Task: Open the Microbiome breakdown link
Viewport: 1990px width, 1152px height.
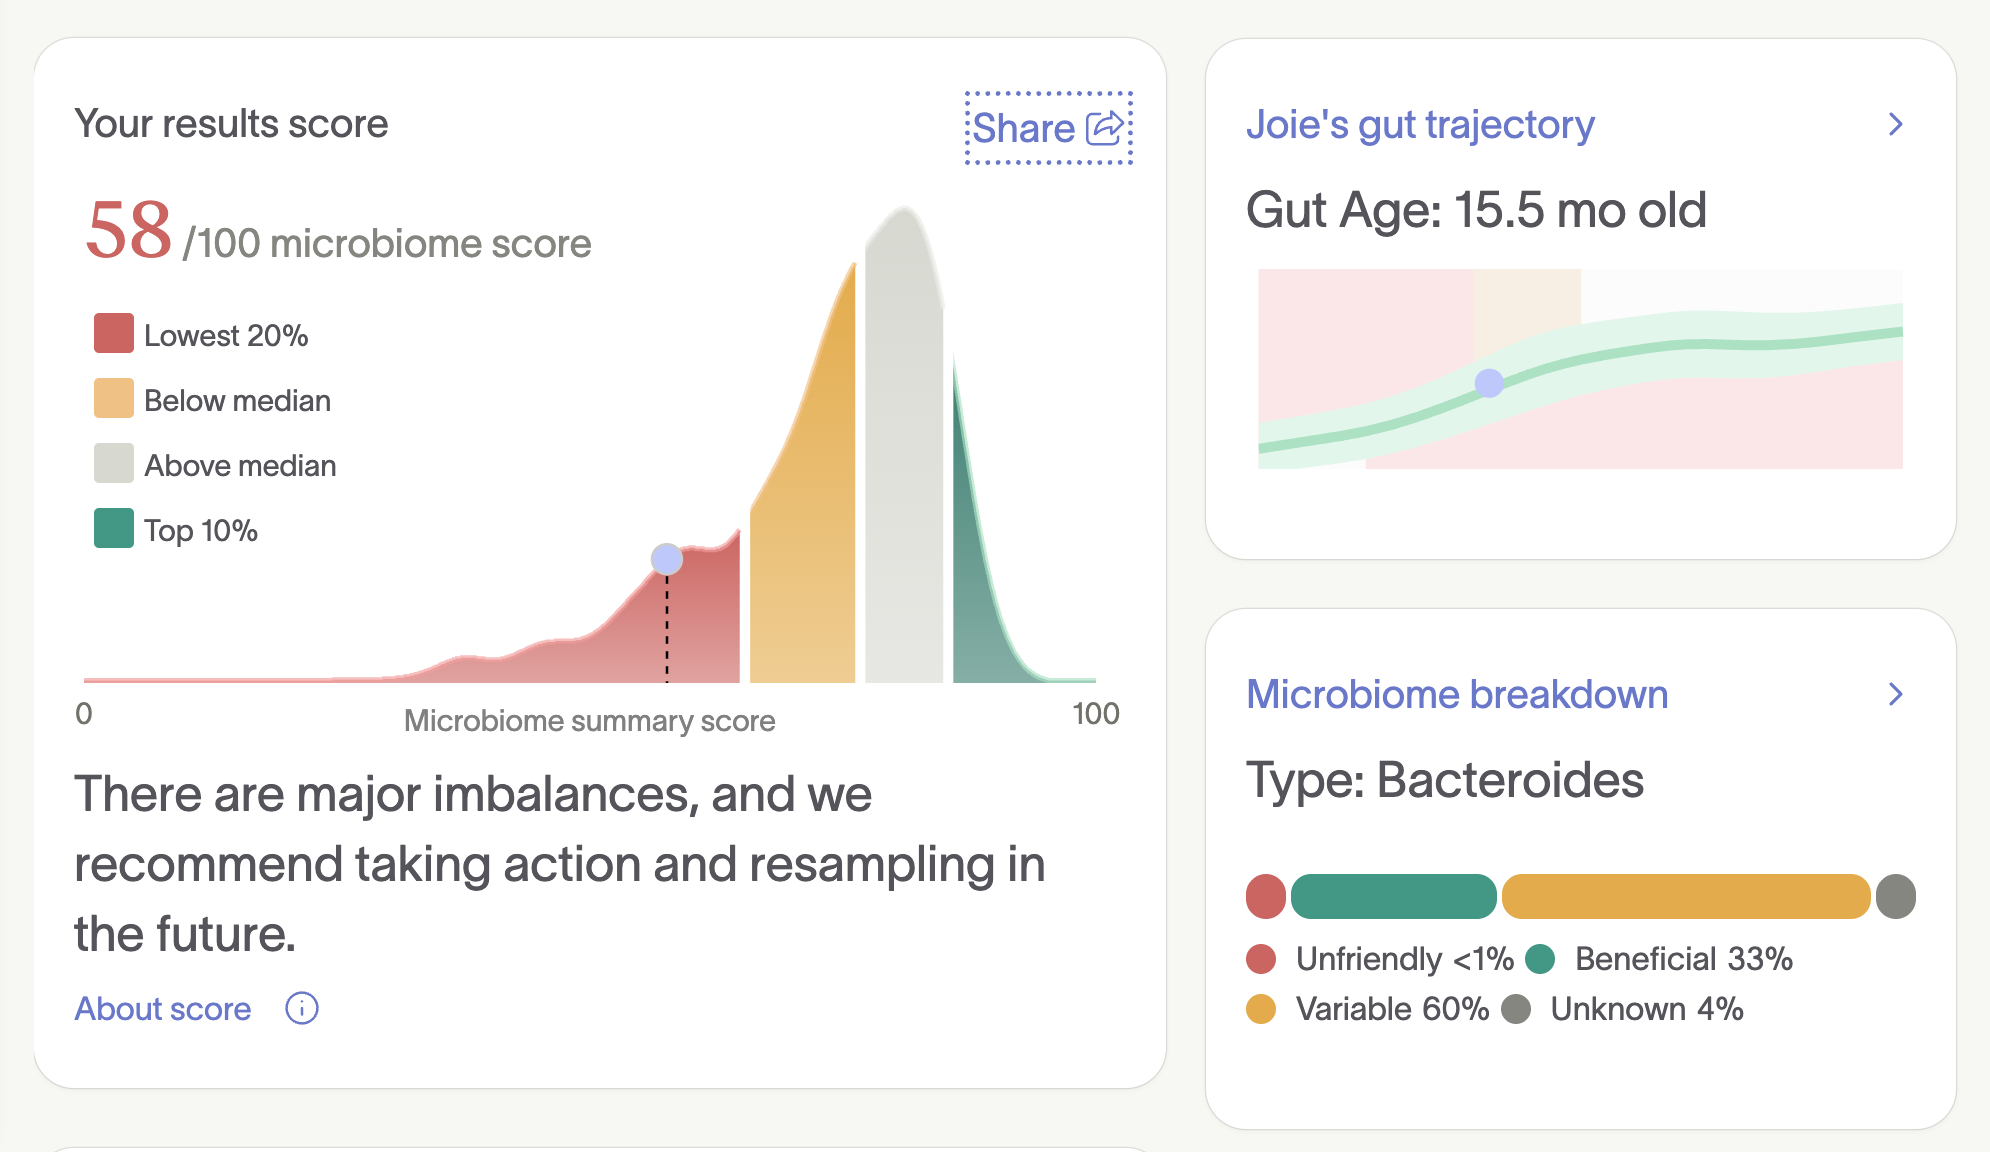Action: 1457,694
